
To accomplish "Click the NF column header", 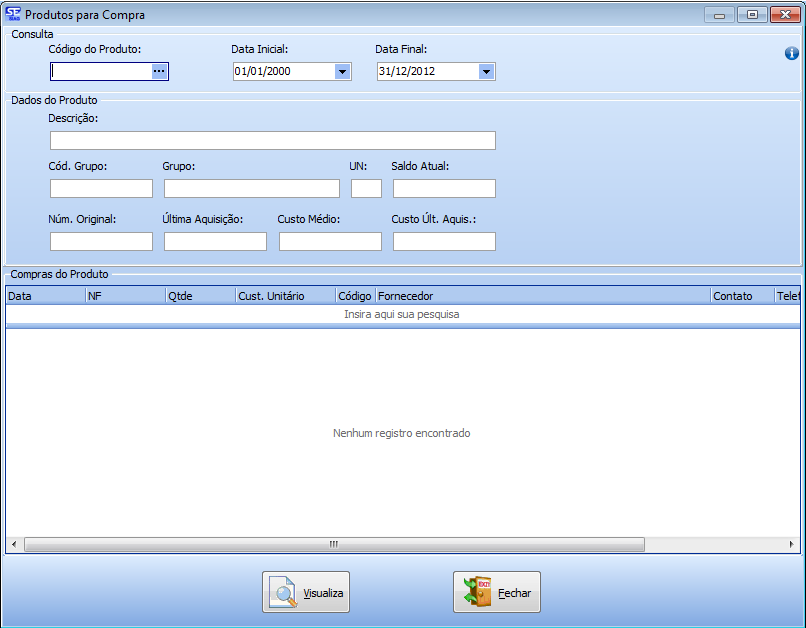I will click(125, 296).
